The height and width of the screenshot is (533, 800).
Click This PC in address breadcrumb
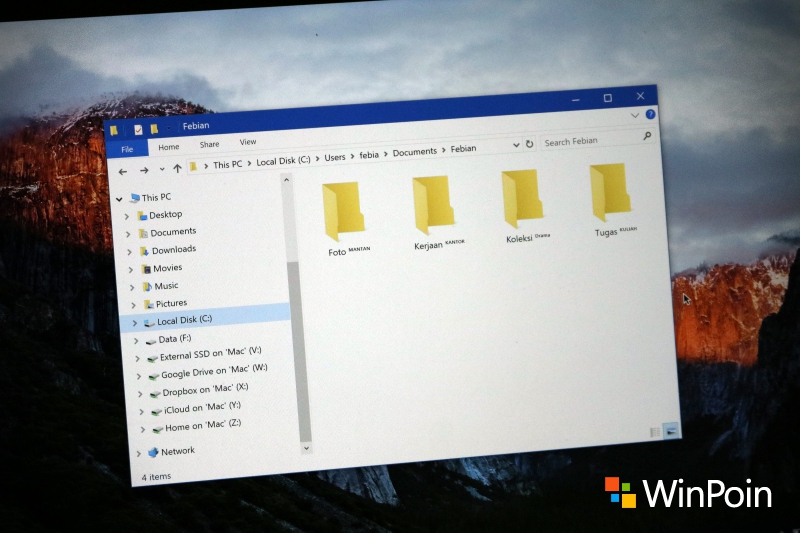pyautogui.click(x=228, y=164)
